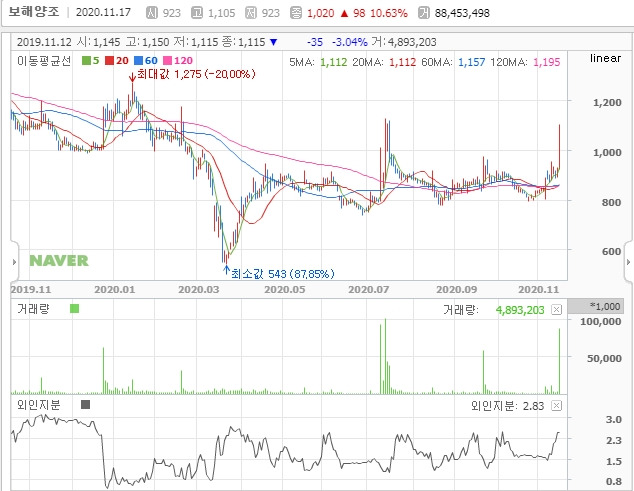
Task: Click the 시 opening price icon
Action: click(152, 13)
